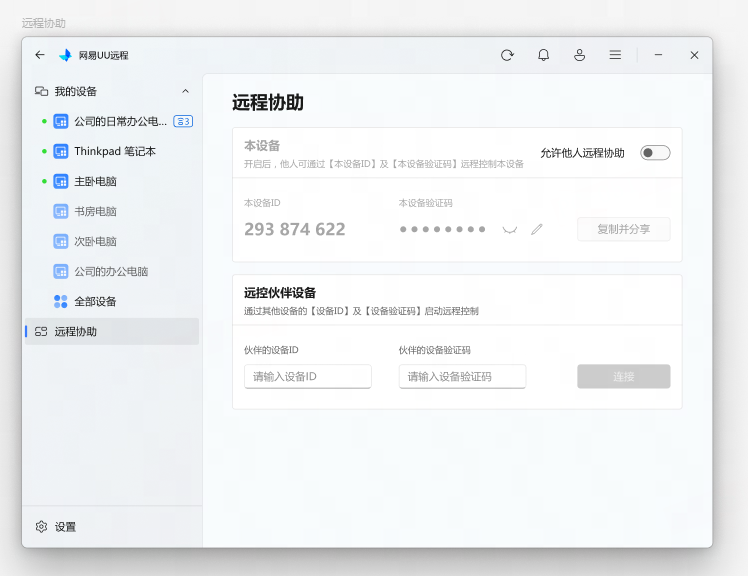The width and height of the screenshot is (748, 576).
Task: Collapse the 我的设备 section chevron
Action: (185, 91)
